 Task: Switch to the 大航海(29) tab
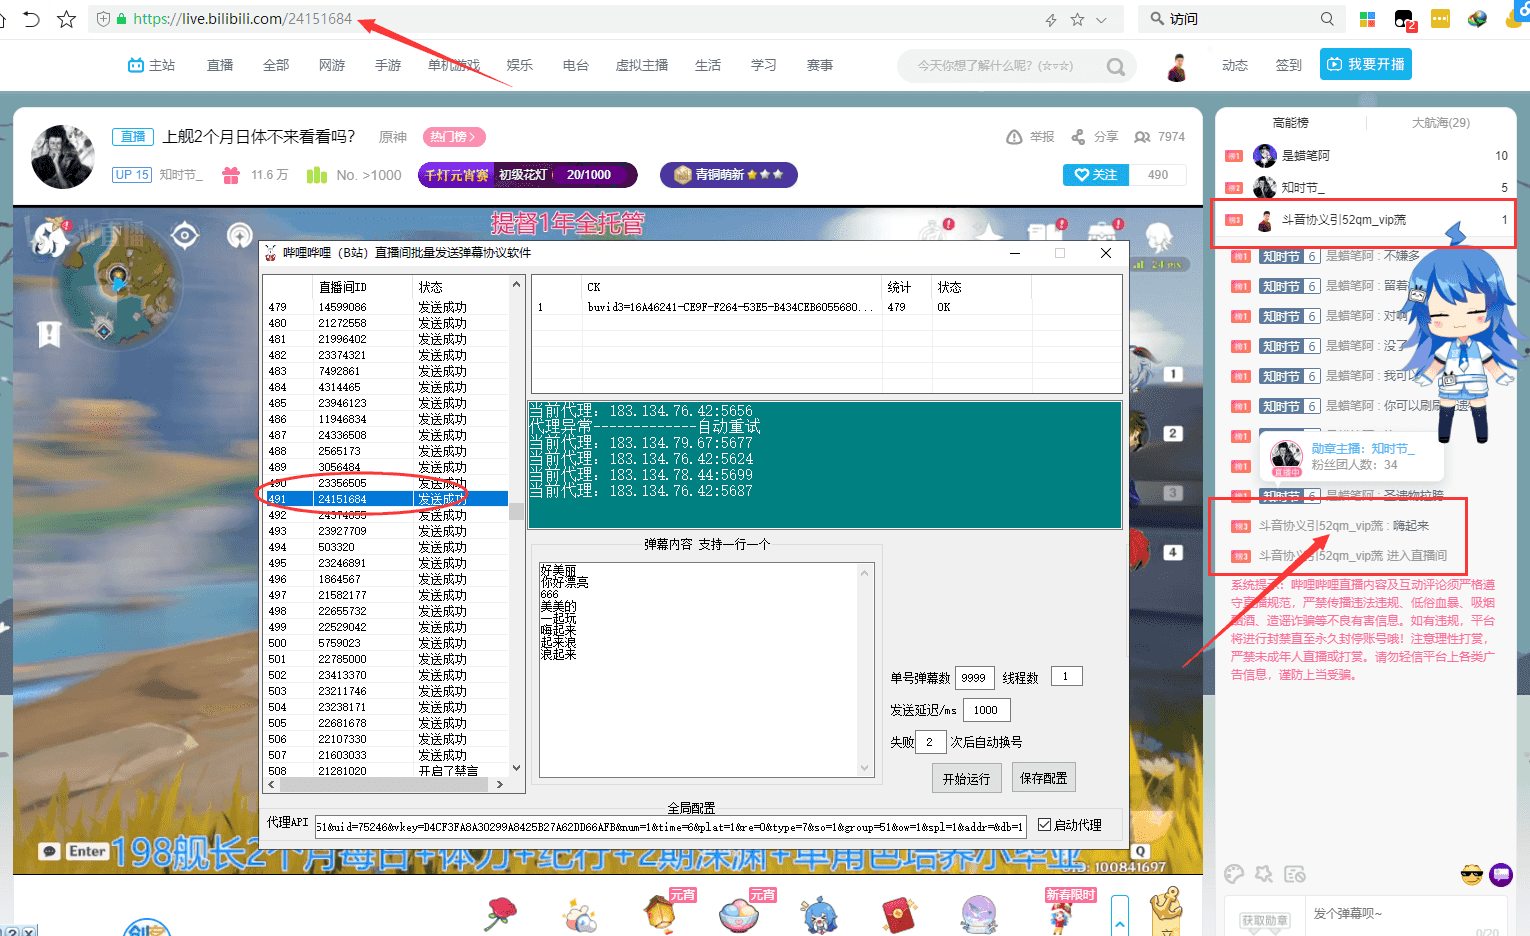[x=1440, y=123]
